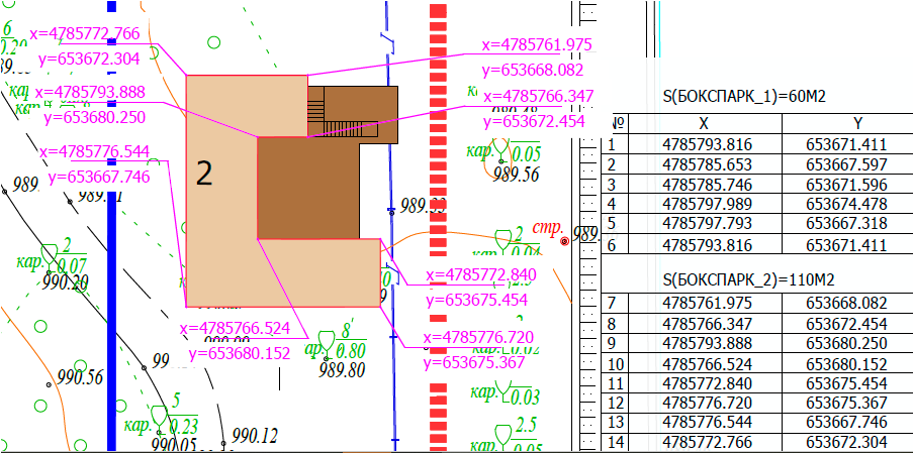Select the tree symbol labeled 0.23 at the bottom
The height and width of the screenshot is (454, 914).
158,413
